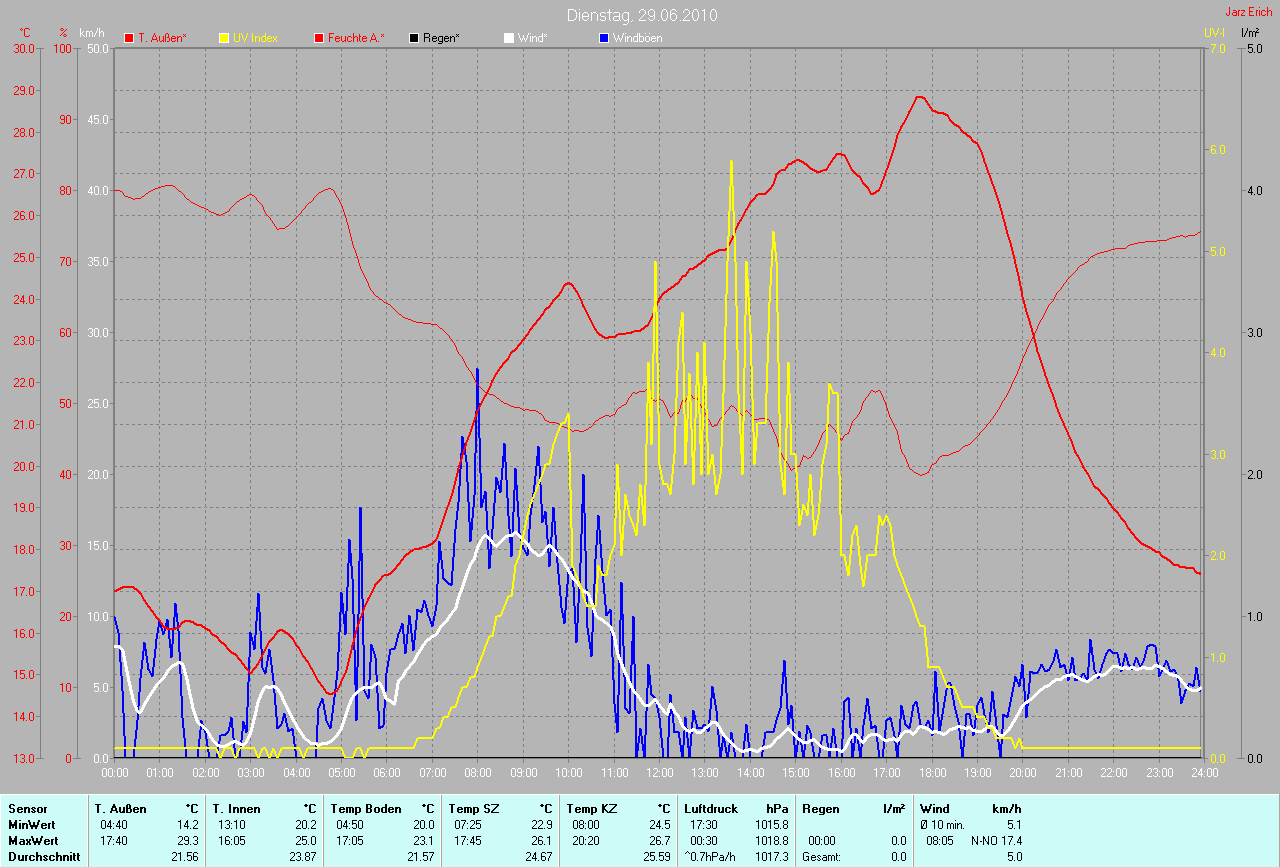
Task: Click the 'Ø 10 min.' wind label
Action: pyautogui.click(x=942, y=825)
